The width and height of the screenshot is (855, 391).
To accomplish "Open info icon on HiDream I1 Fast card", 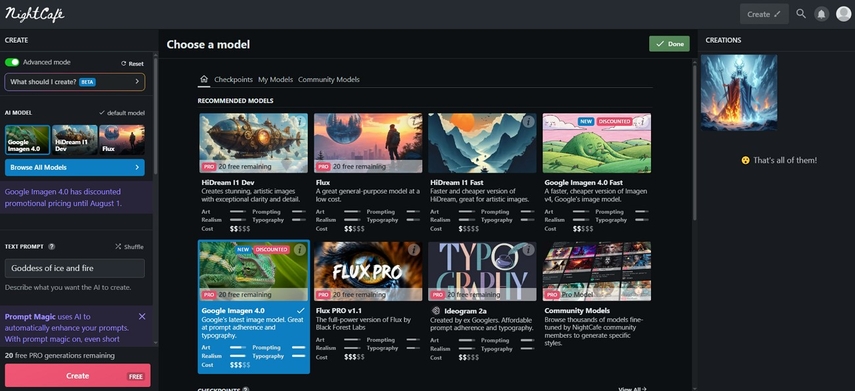I will pos(528,122).
